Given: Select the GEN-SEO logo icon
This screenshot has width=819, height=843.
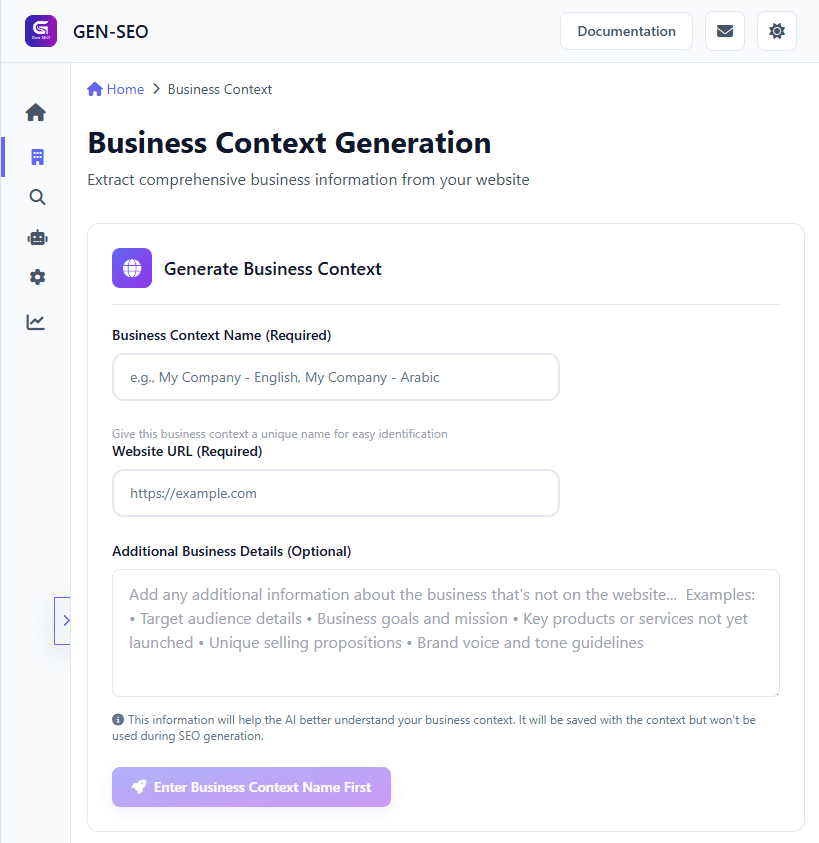Looking at the screenshot, I should coord(40,30).
